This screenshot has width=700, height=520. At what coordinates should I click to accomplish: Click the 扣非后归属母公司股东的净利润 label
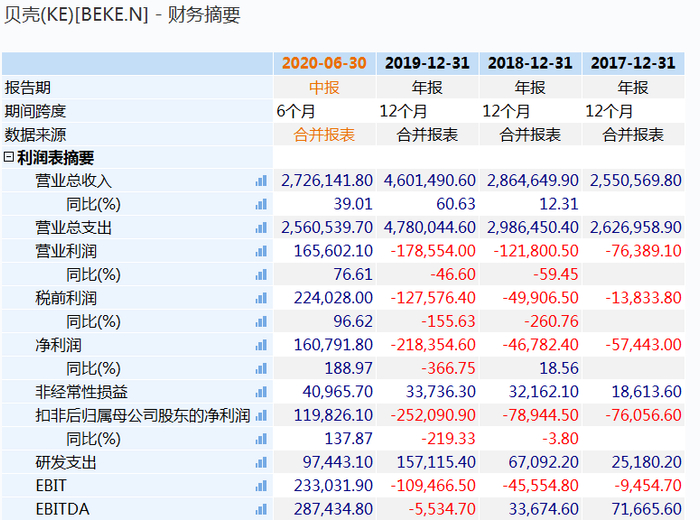pyautogui.click(x=142, y=416)
